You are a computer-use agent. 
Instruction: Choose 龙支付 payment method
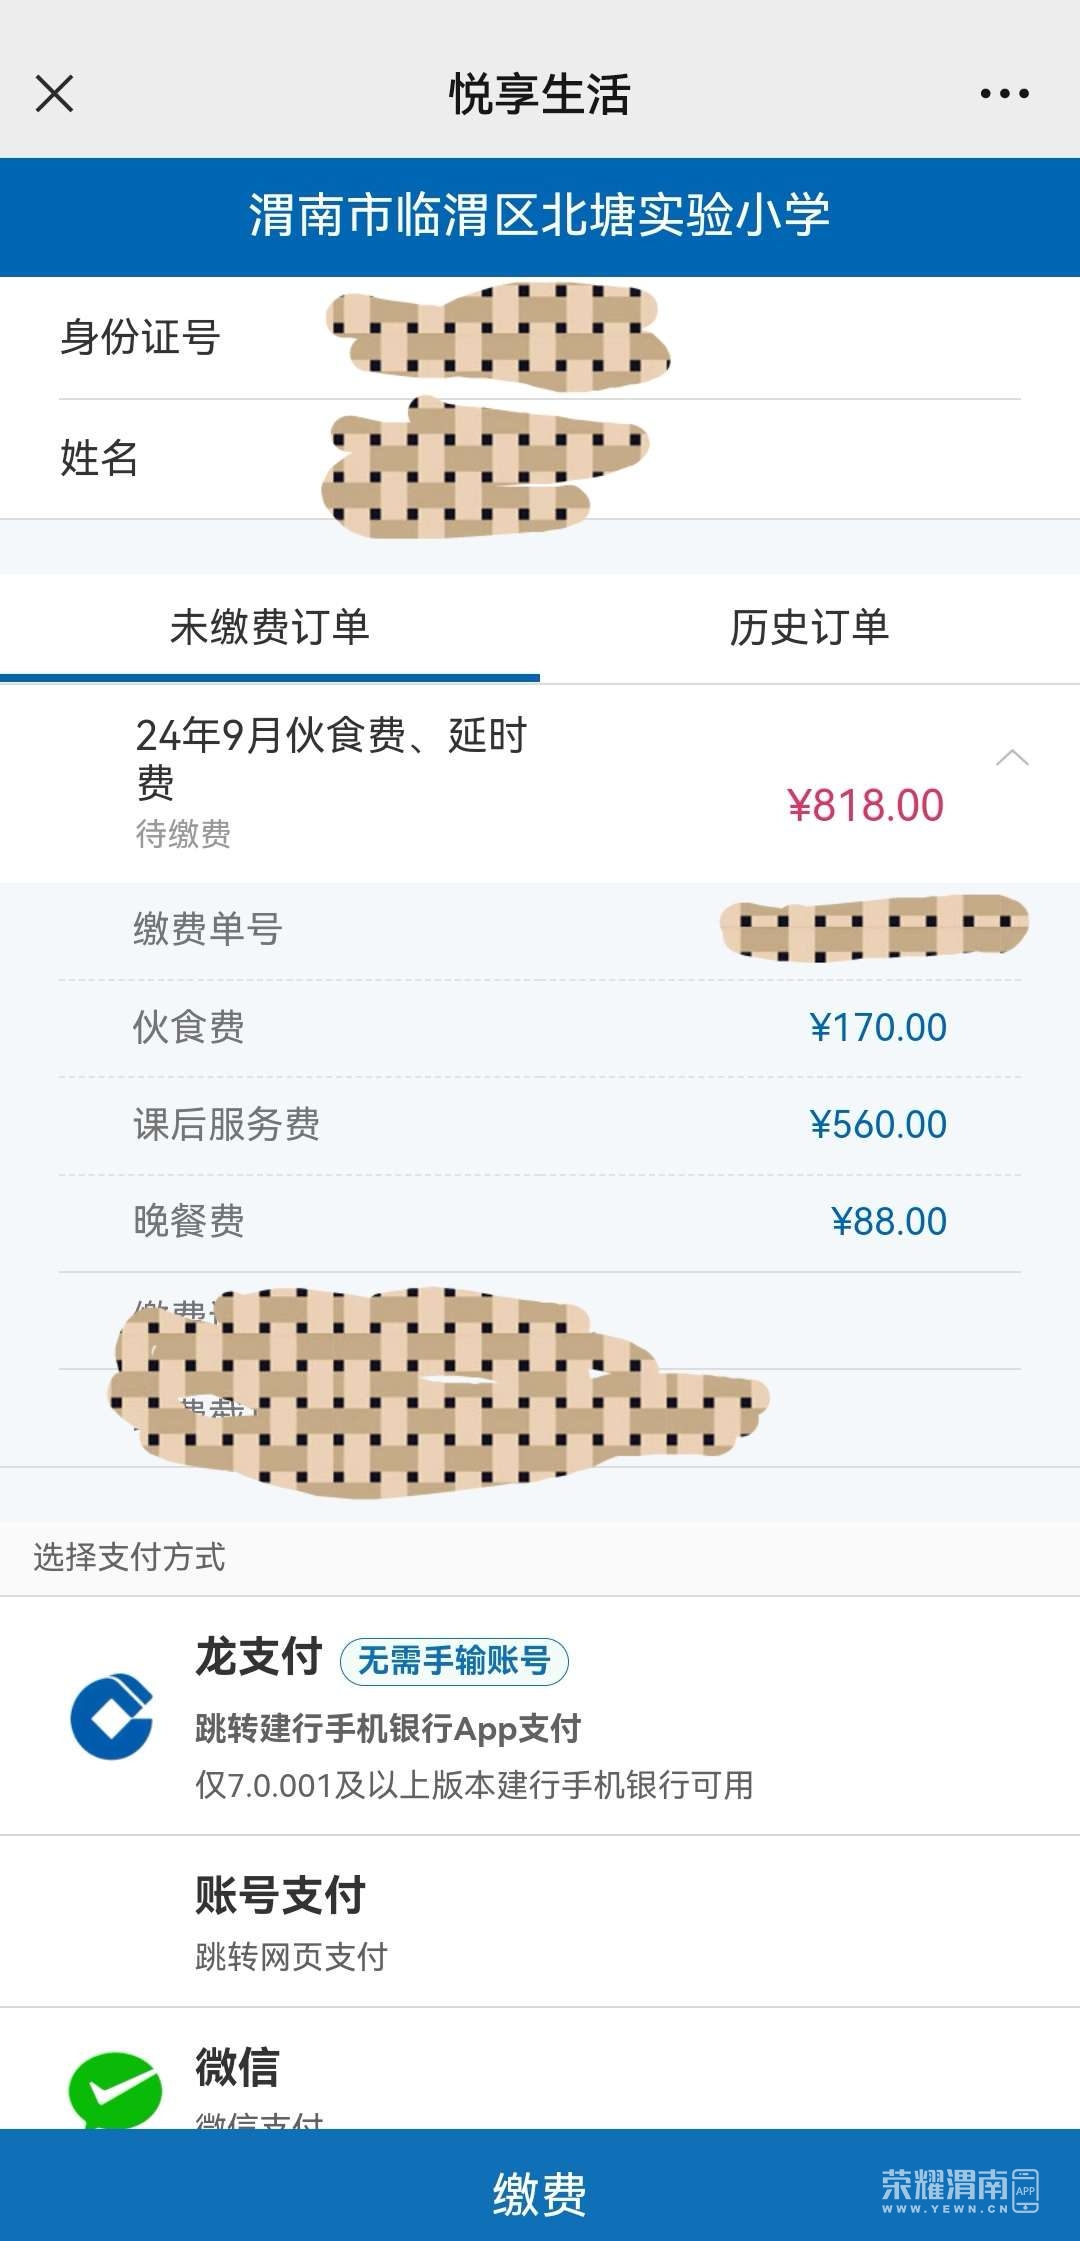point(540,1716)
